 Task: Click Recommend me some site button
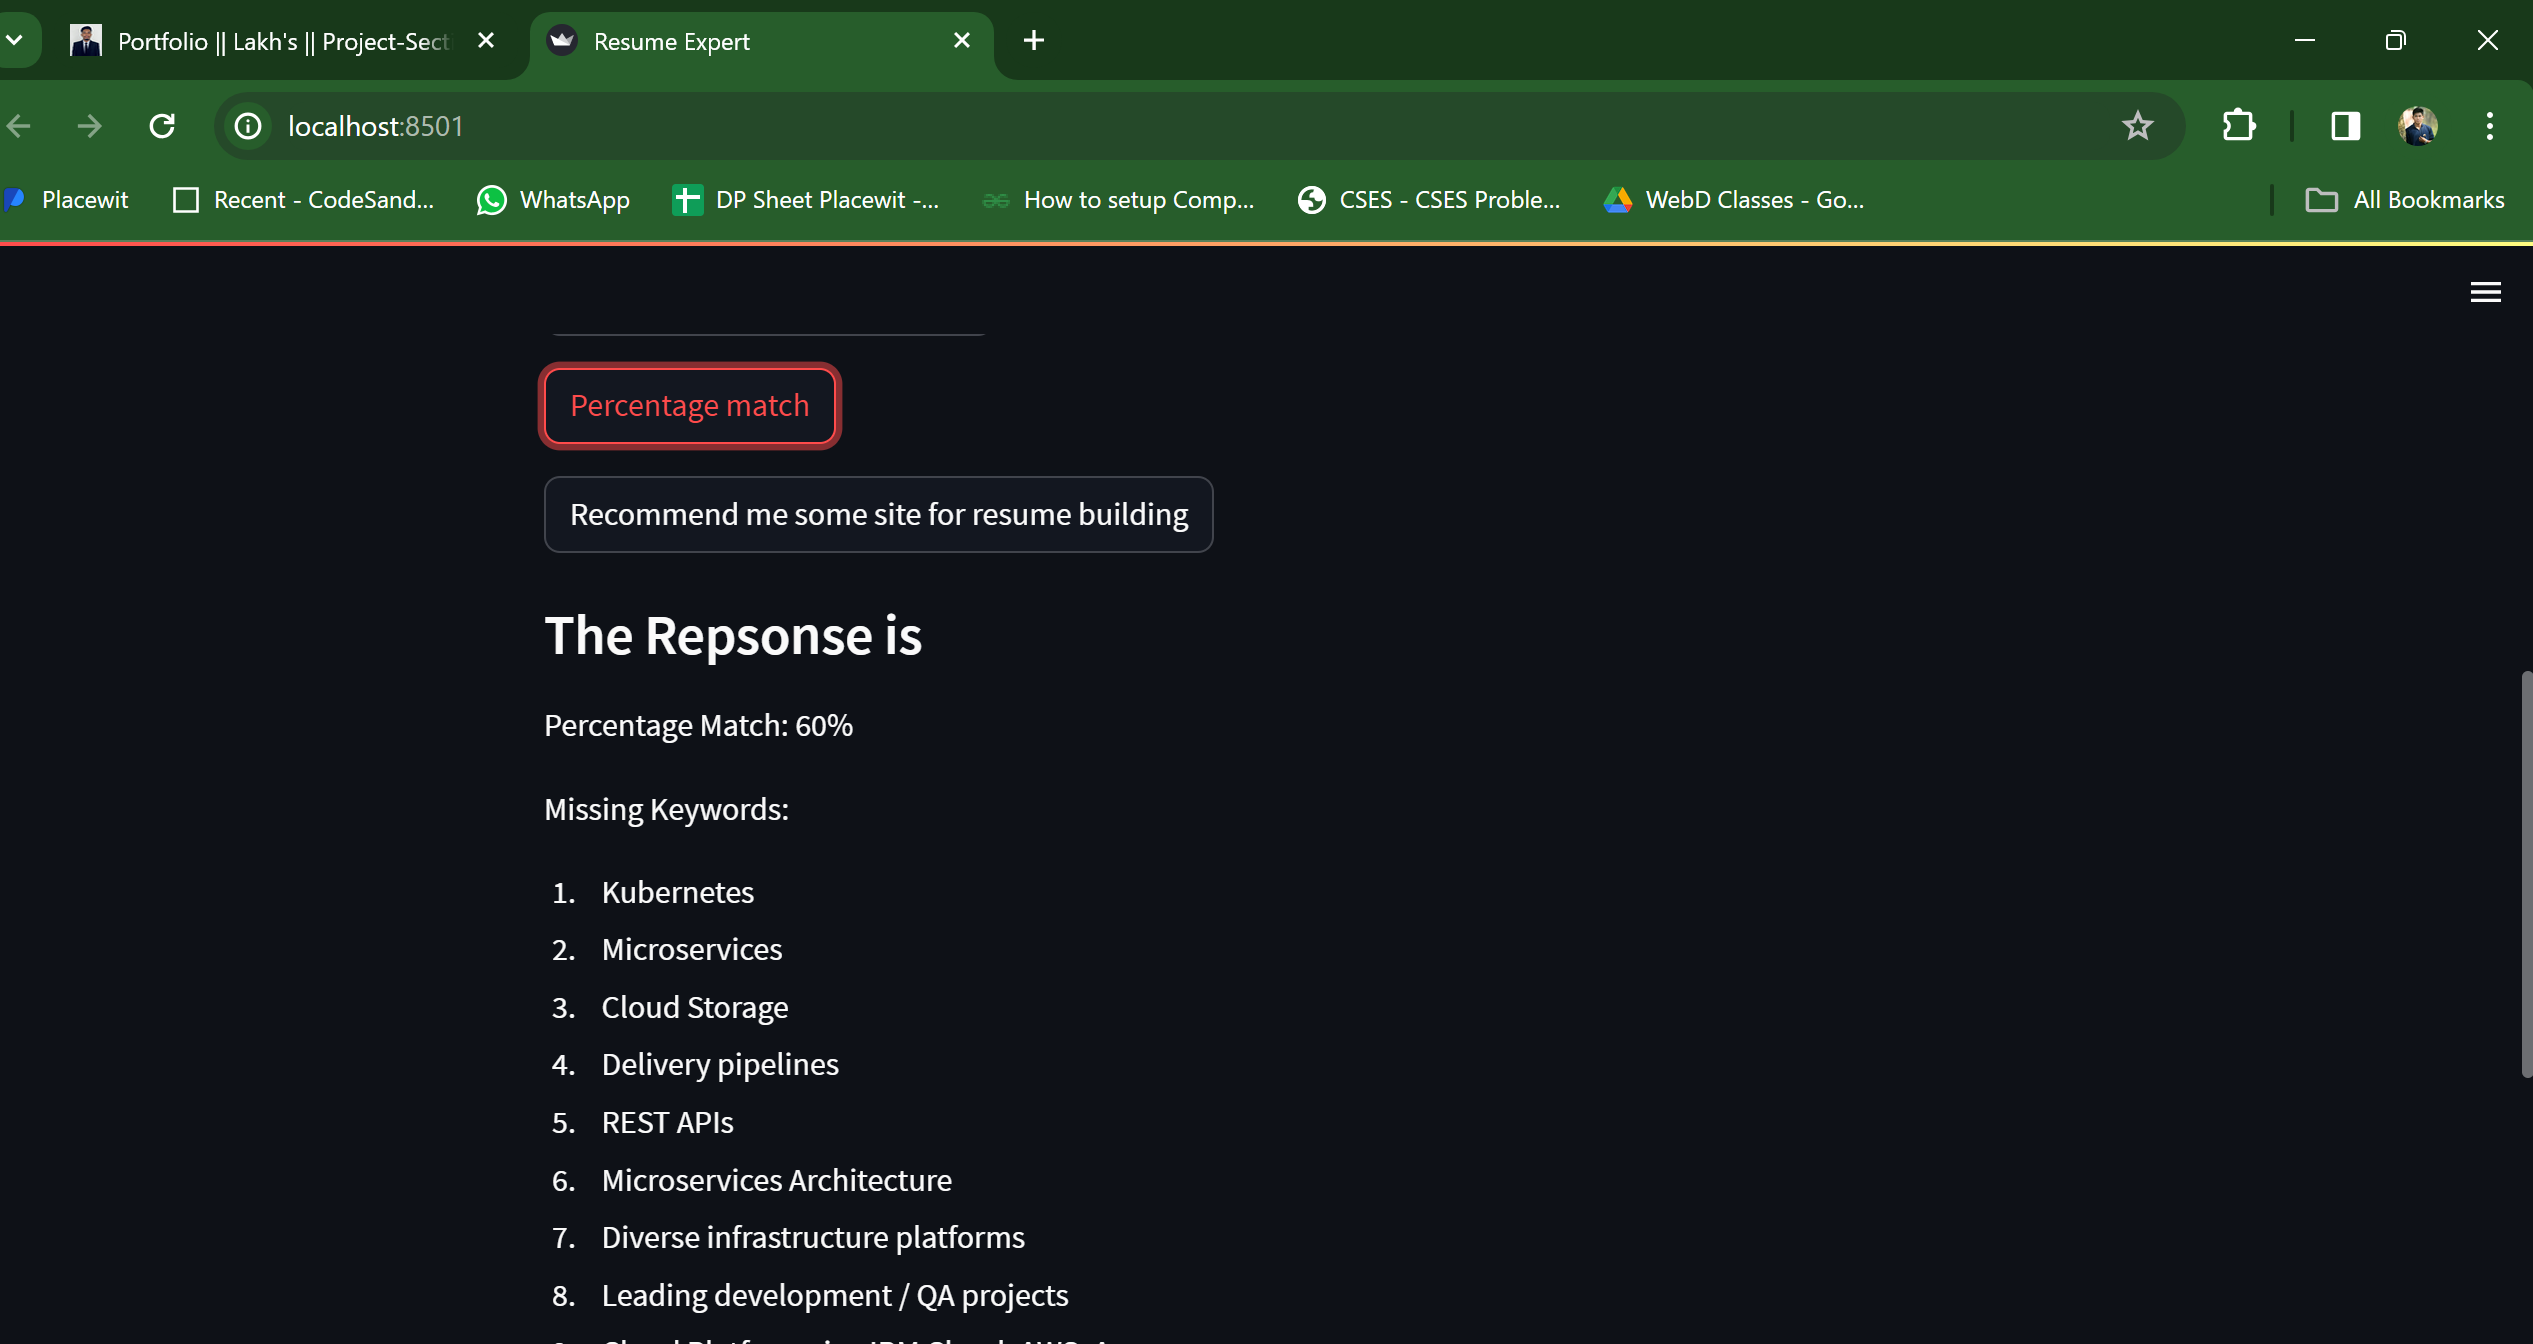point(878,514)
